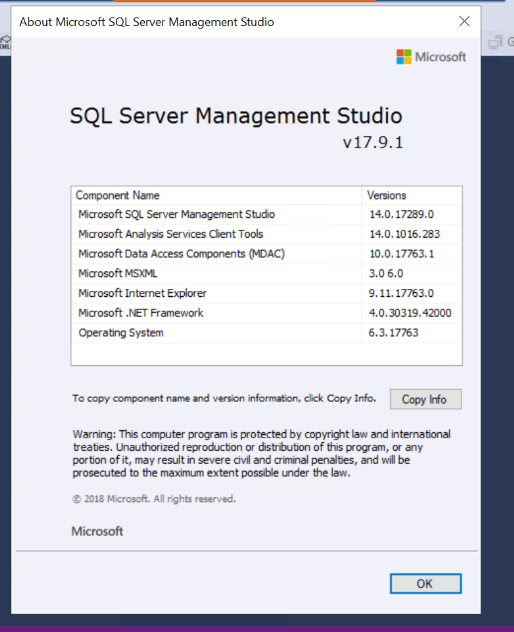
Task: Click the 2018 Microsoft copyright notice
Action: coord(154,499)
